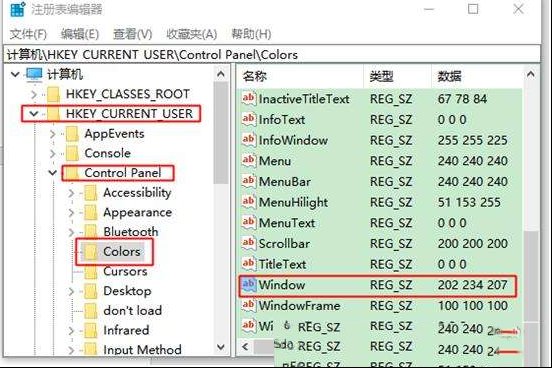Sort by the 名称 column header
Screen dimensions: 552x368
(255, 76)
